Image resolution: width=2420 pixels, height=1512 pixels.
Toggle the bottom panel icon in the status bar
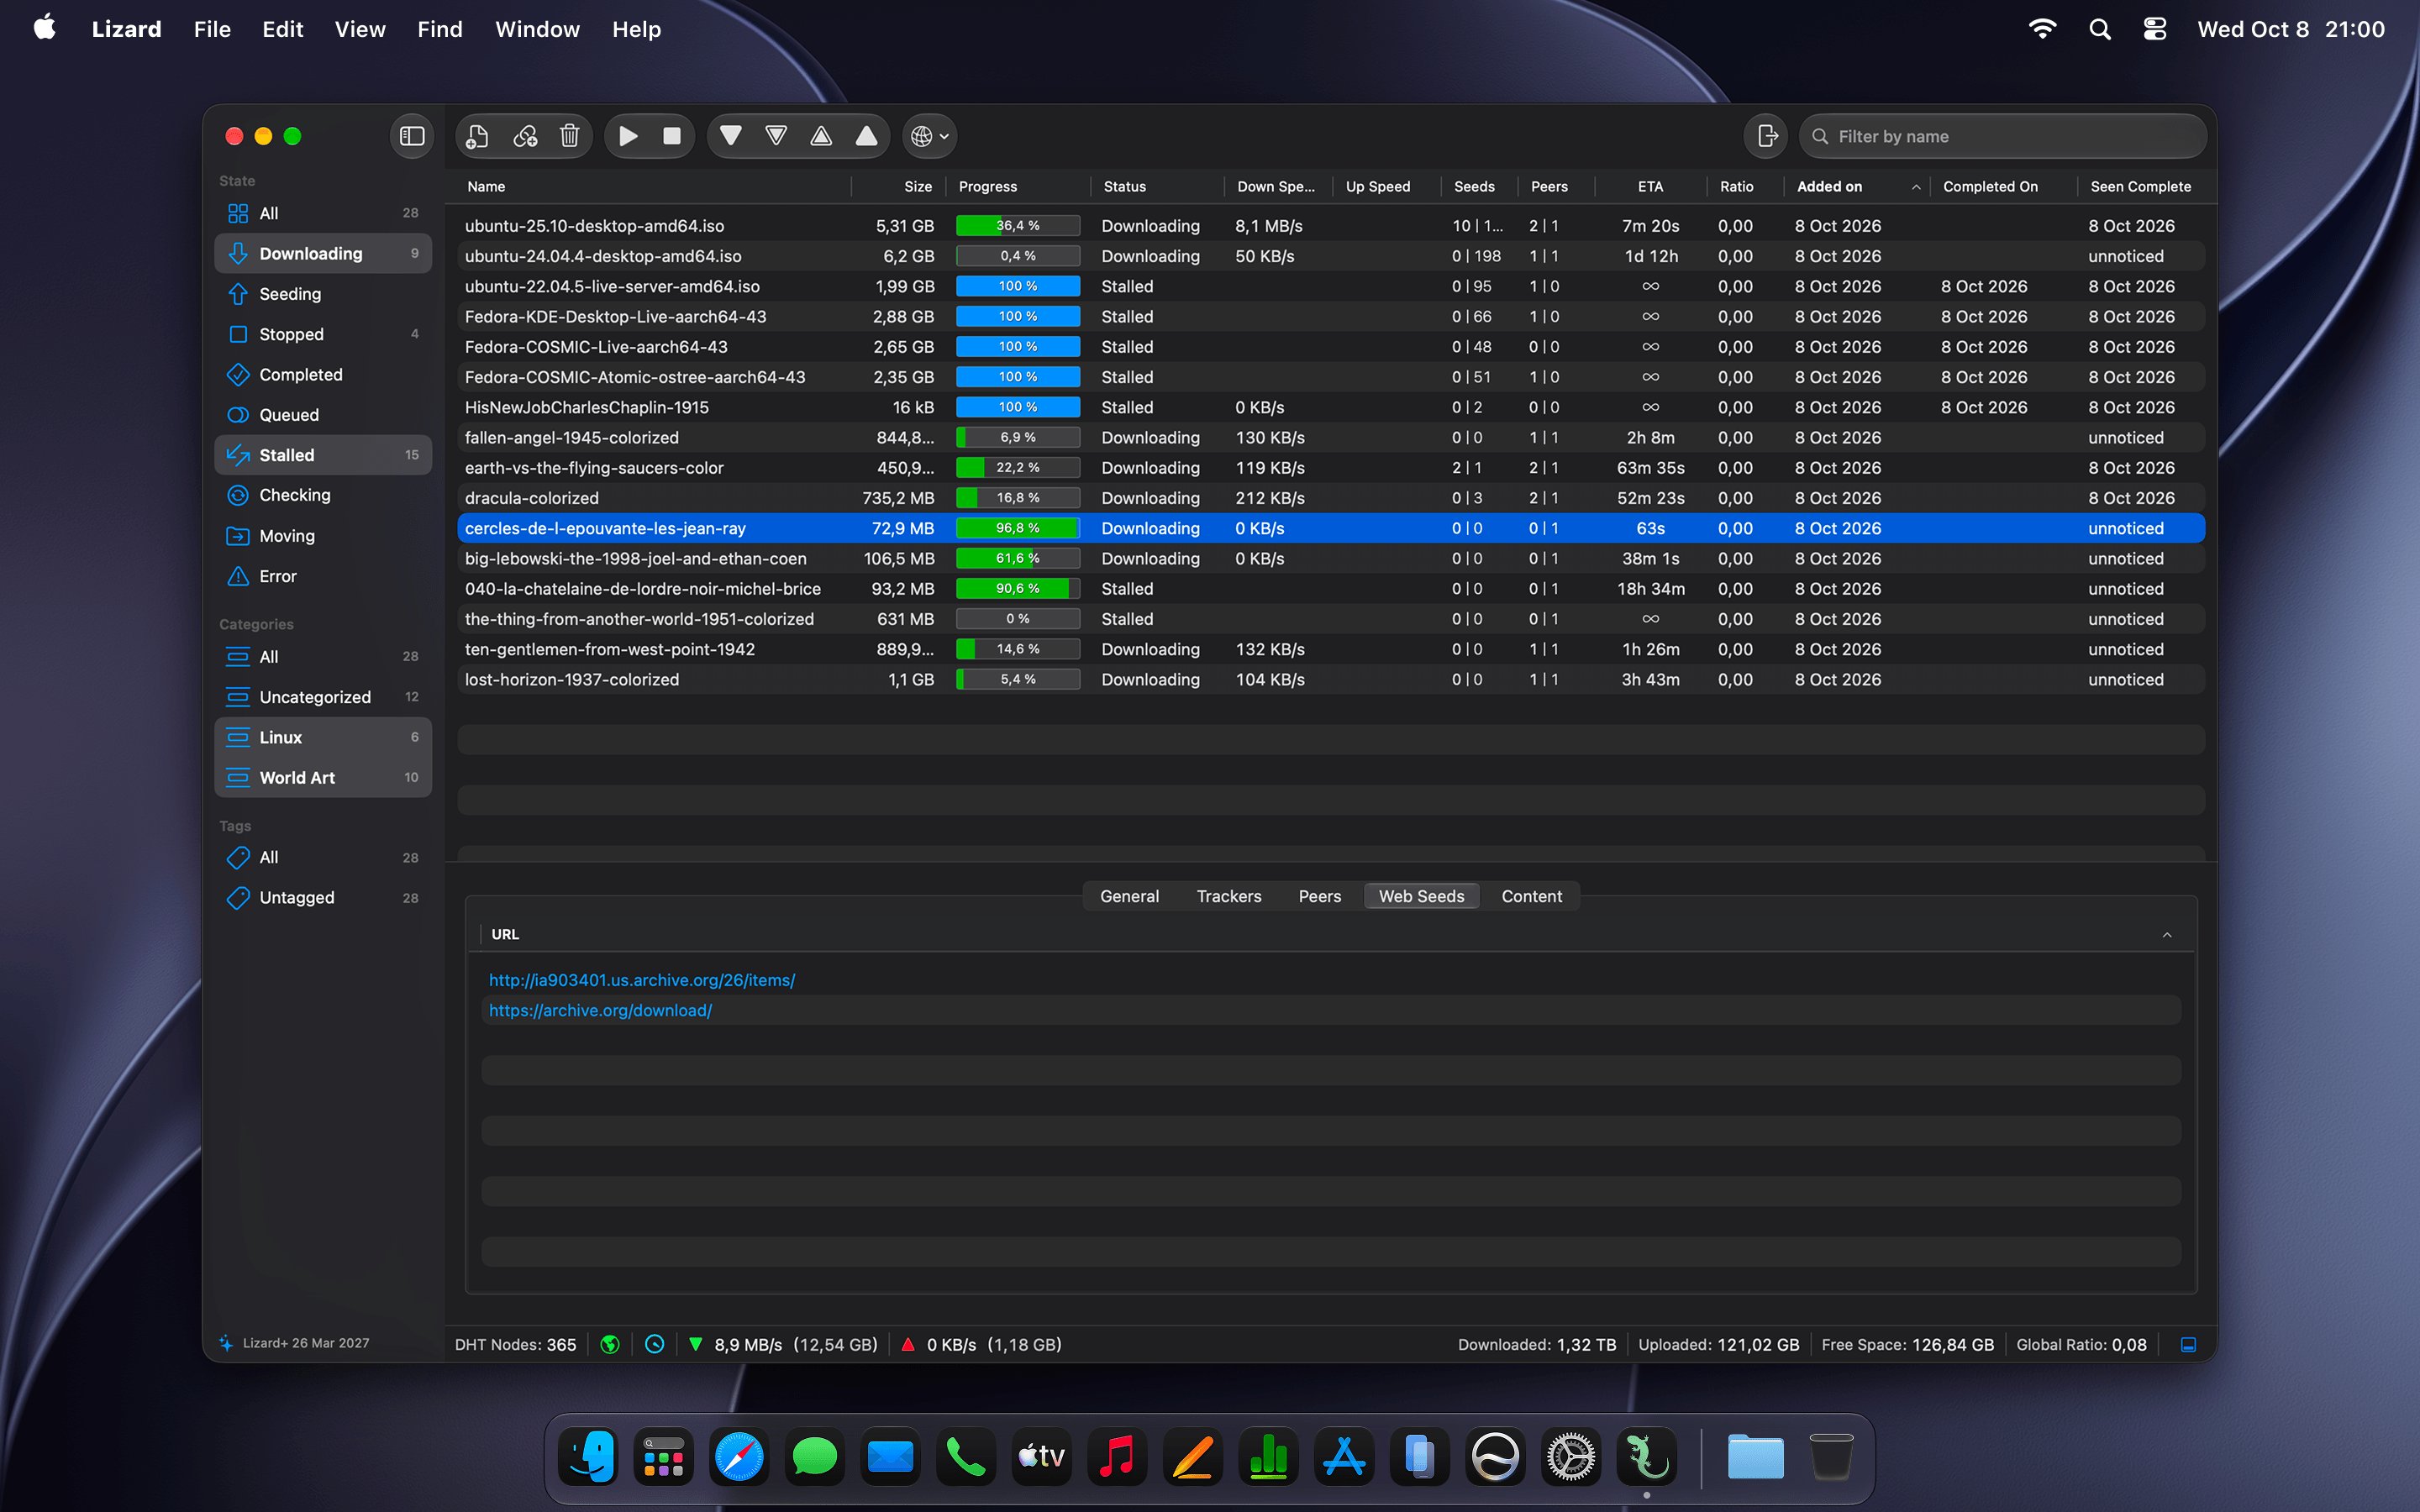coord(2188,1345)
